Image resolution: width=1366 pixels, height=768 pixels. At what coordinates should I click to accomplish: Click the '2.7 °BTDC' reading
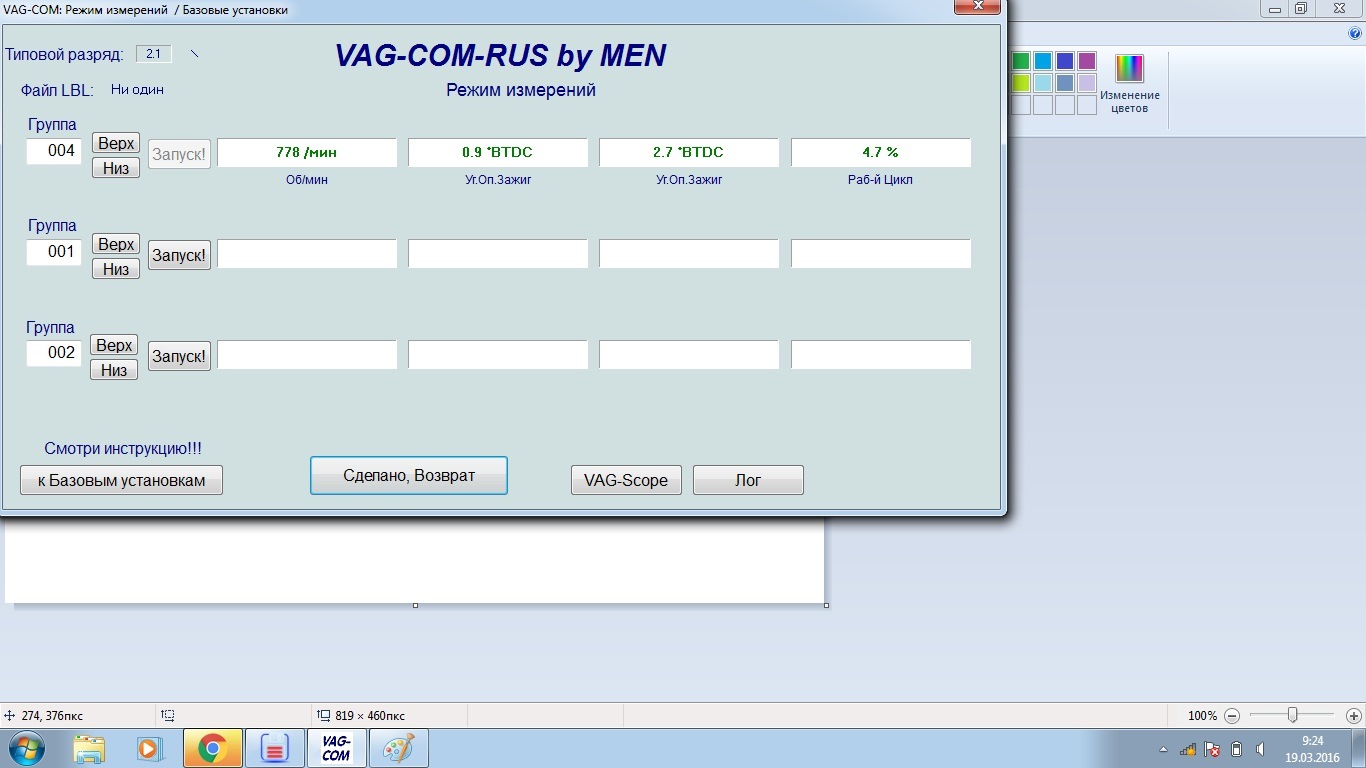click(689, 153)
